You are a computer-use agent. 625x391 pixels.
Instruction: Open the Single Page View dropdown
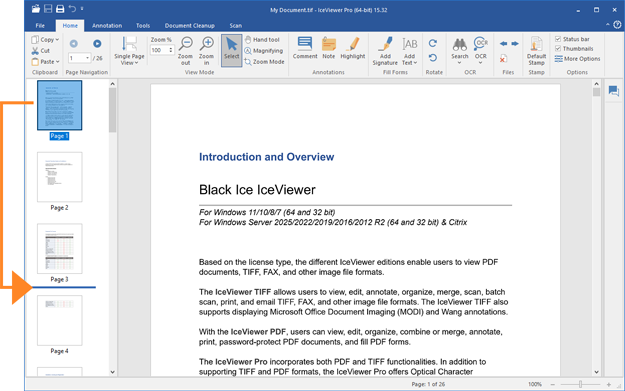(129, 51)
